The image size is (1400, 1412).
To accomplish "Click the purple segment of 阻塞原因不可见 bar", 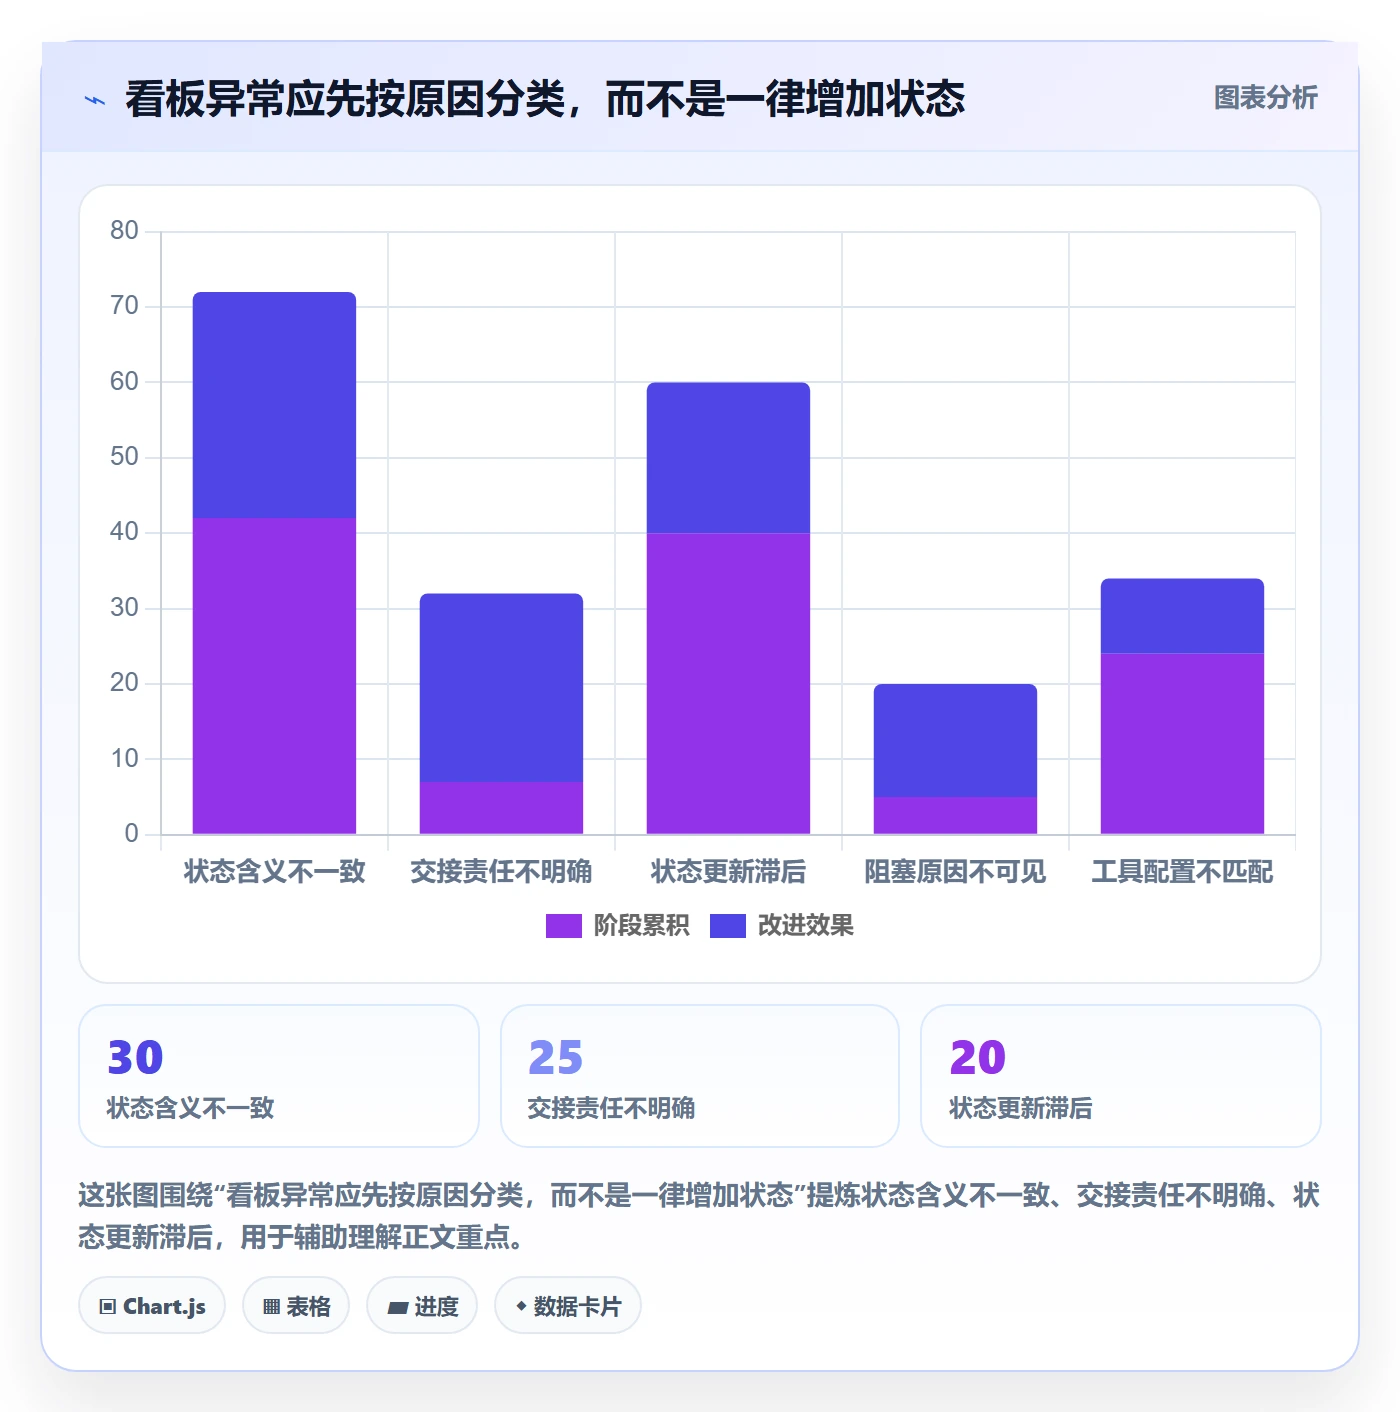I will pos(955,816).
